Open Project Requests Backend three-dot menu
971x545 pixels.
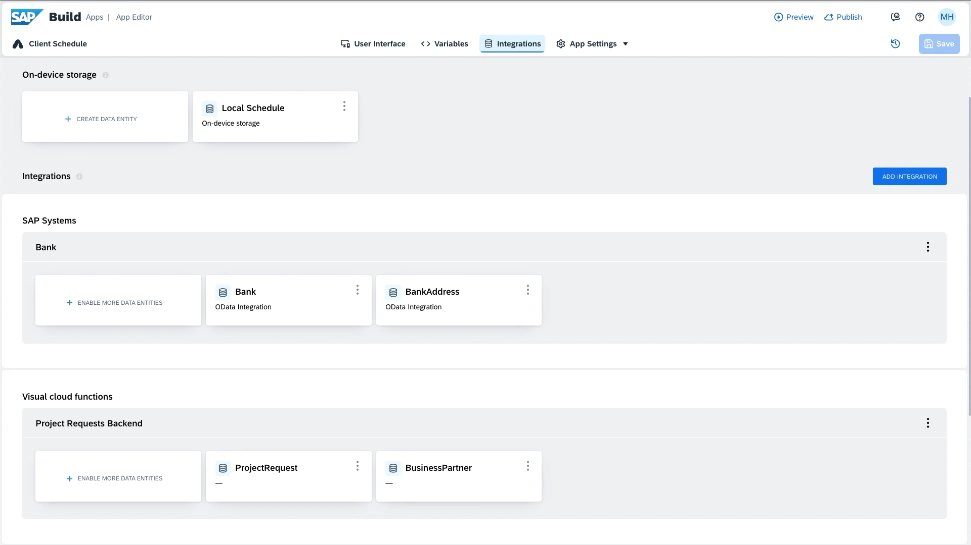coord(928,423)
